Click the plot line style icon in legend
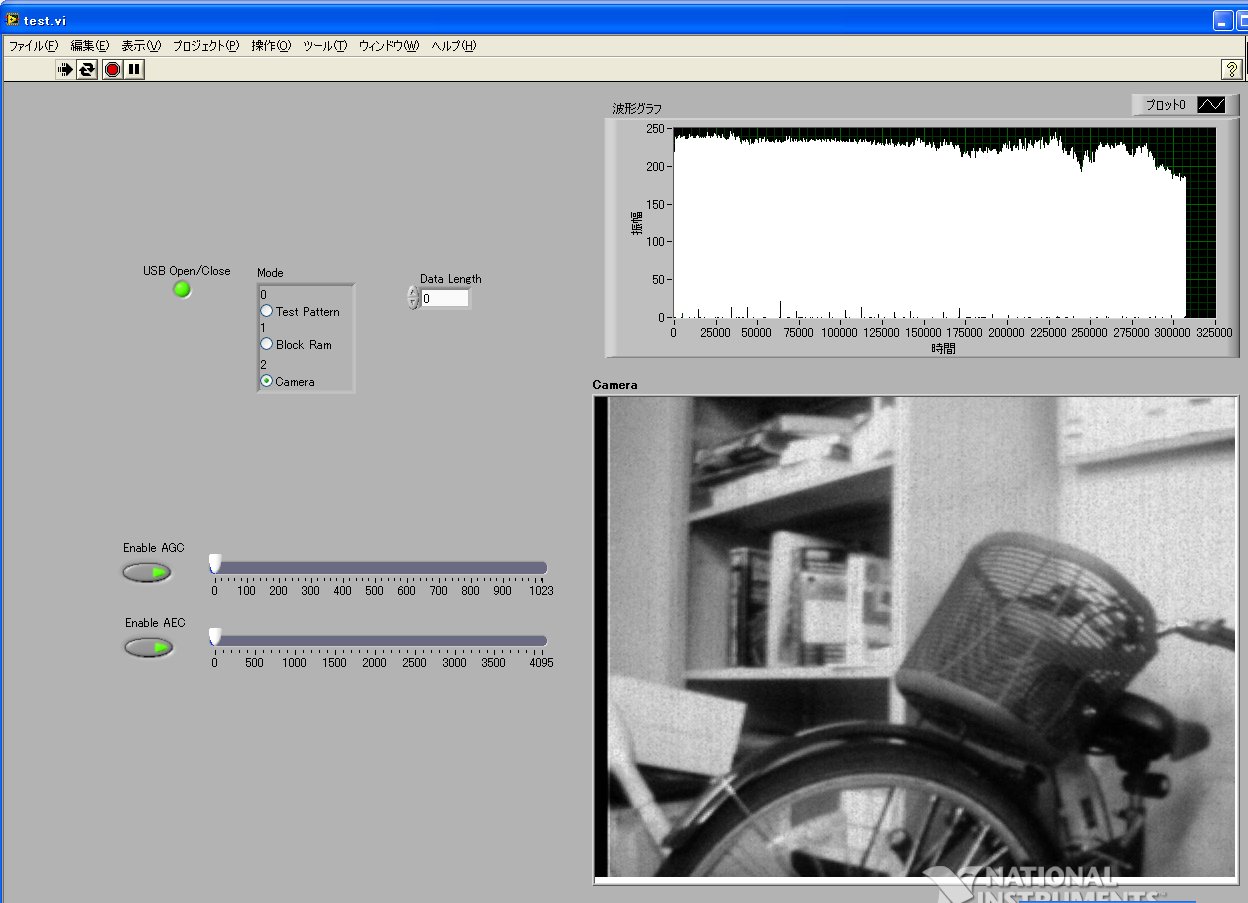The height and width of the screenshot is (903, 1248). 1211,105
